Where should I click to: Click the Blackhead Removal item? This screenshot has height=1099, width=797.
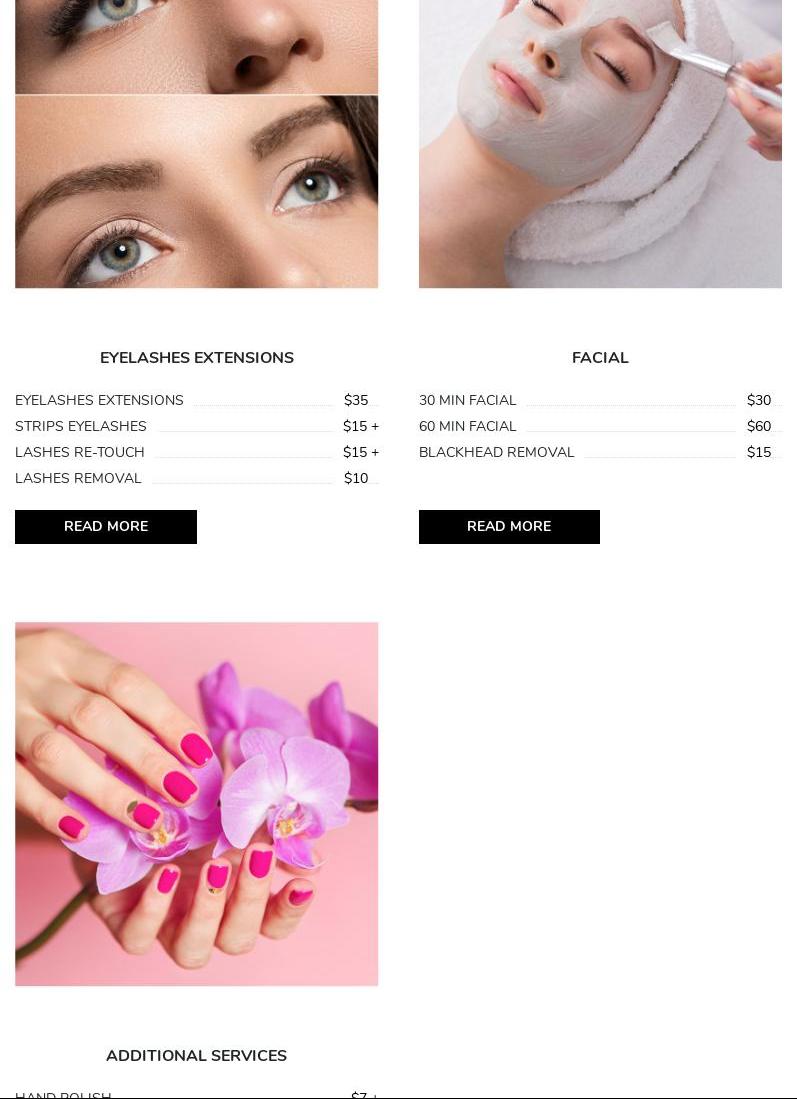pos(496,452)
